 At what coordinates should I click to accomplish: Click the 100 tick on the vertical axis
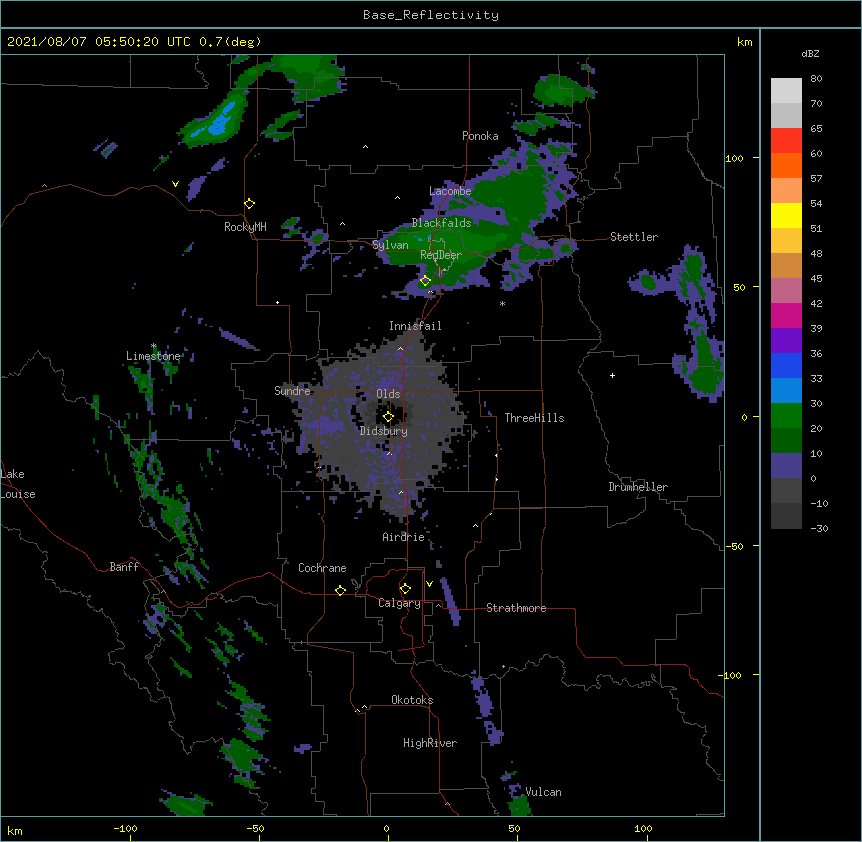734,158
